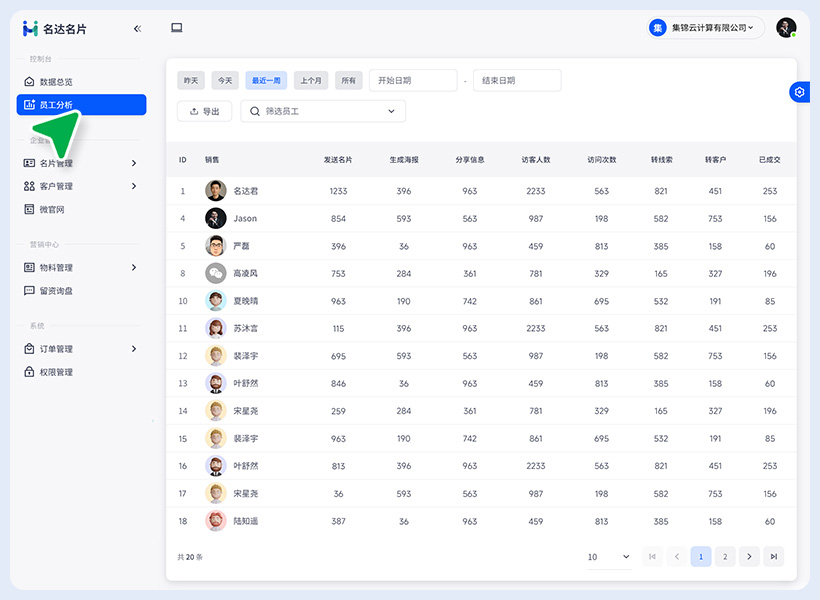Click the laptop screen icon in header

[x=177, y=28]
